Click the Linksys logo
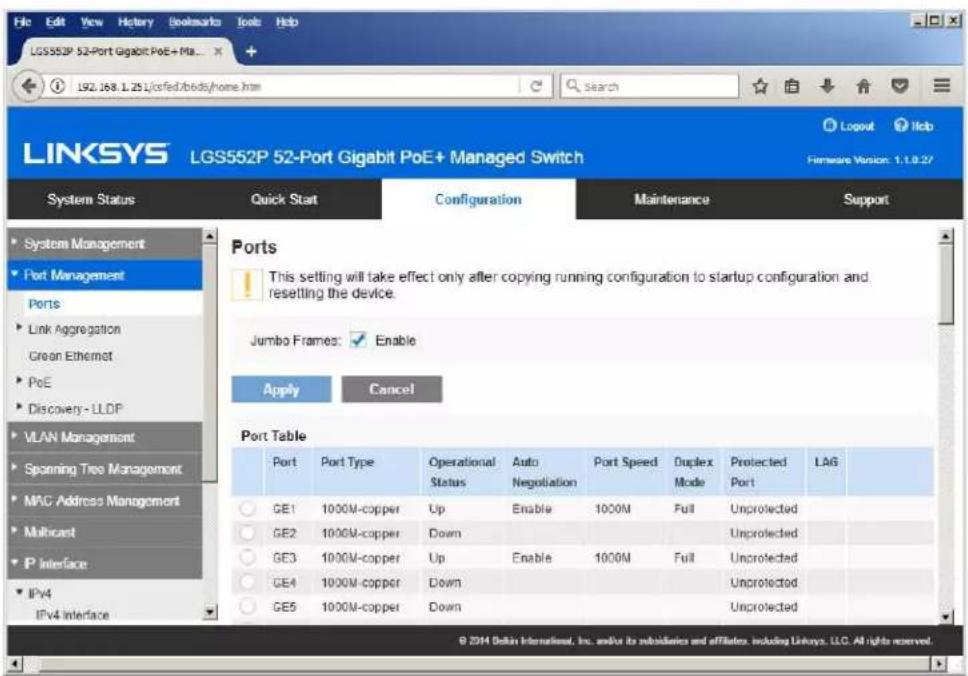The height and width of the screenshot is (676, 968). [96, 154]
